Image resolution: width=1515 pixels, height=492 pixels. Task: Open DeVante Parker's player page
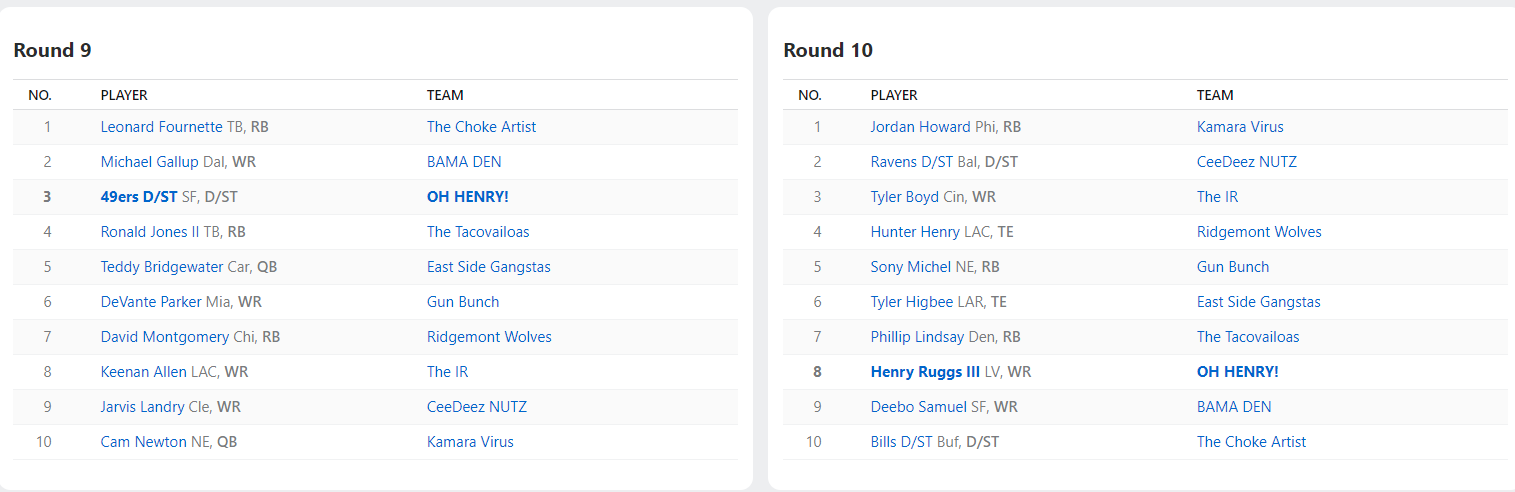(x=151, y=302)
